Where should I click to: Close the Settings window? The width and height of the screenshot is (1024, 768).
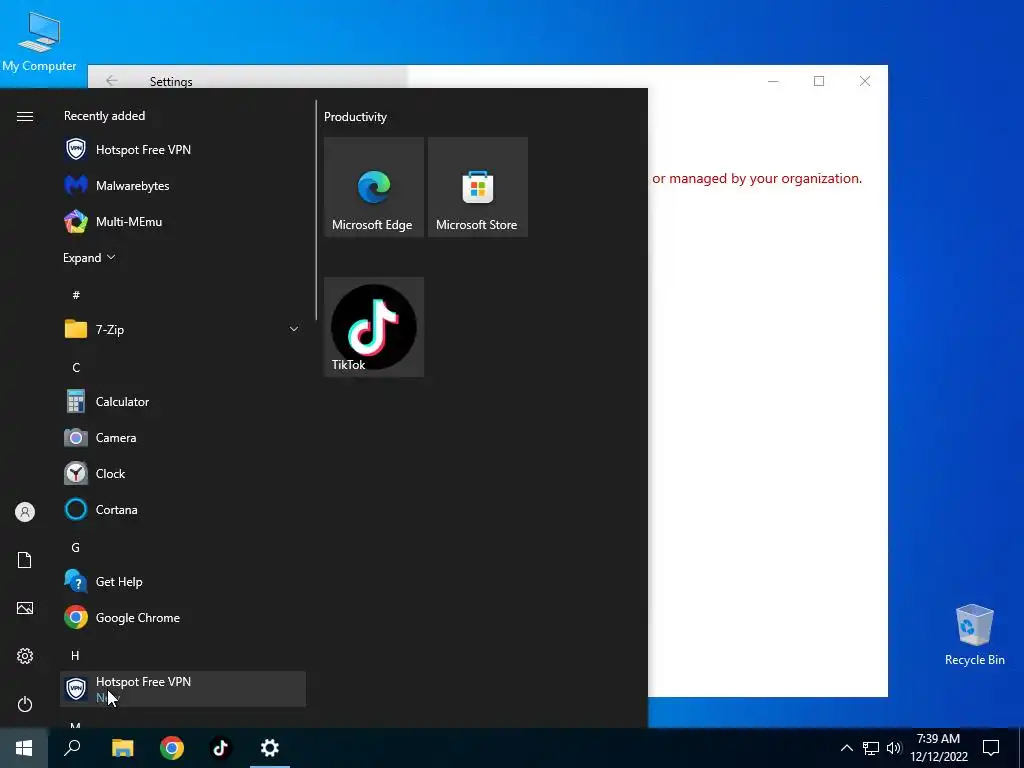click(865, 81)
